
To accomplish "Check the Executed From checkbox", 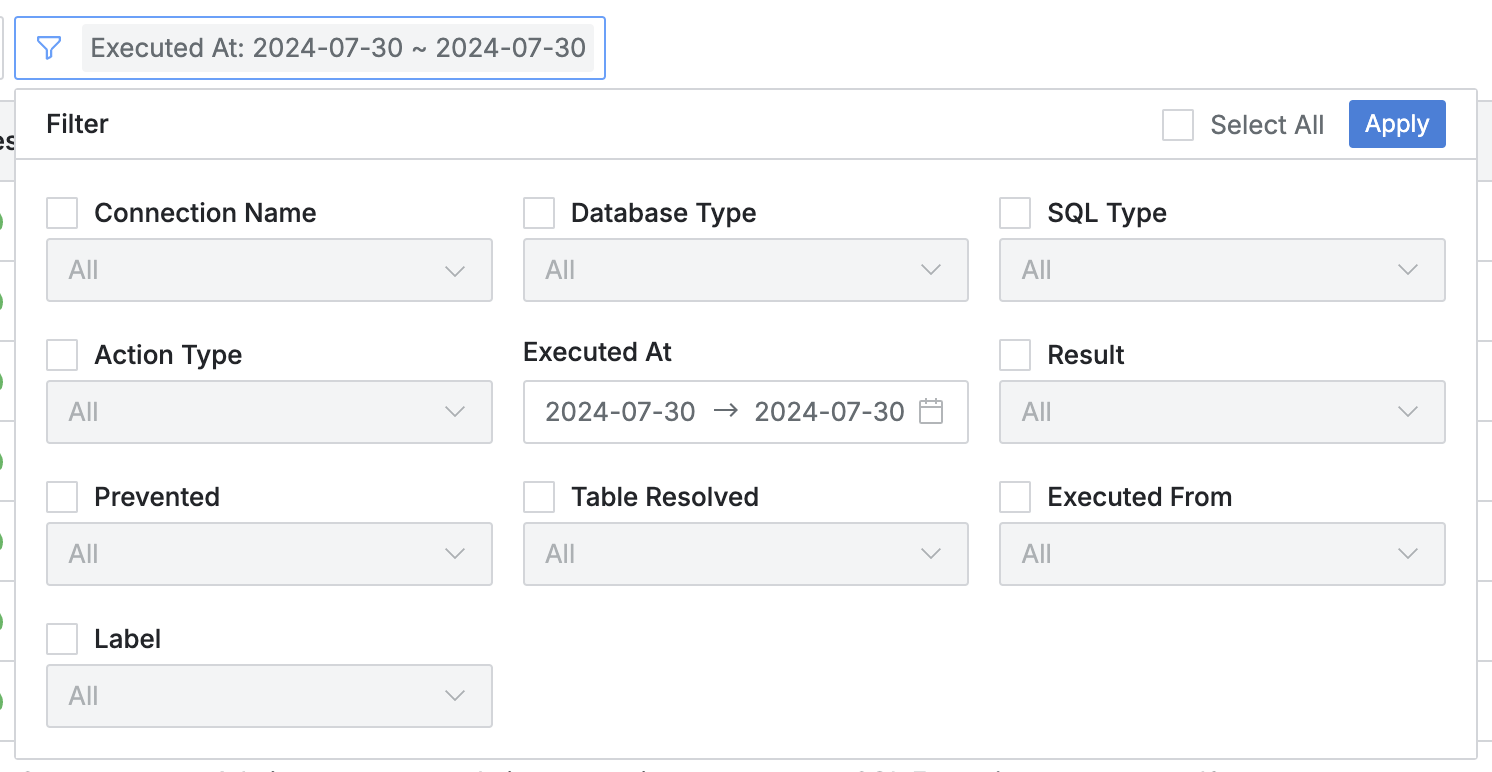I will point(1015,497).
